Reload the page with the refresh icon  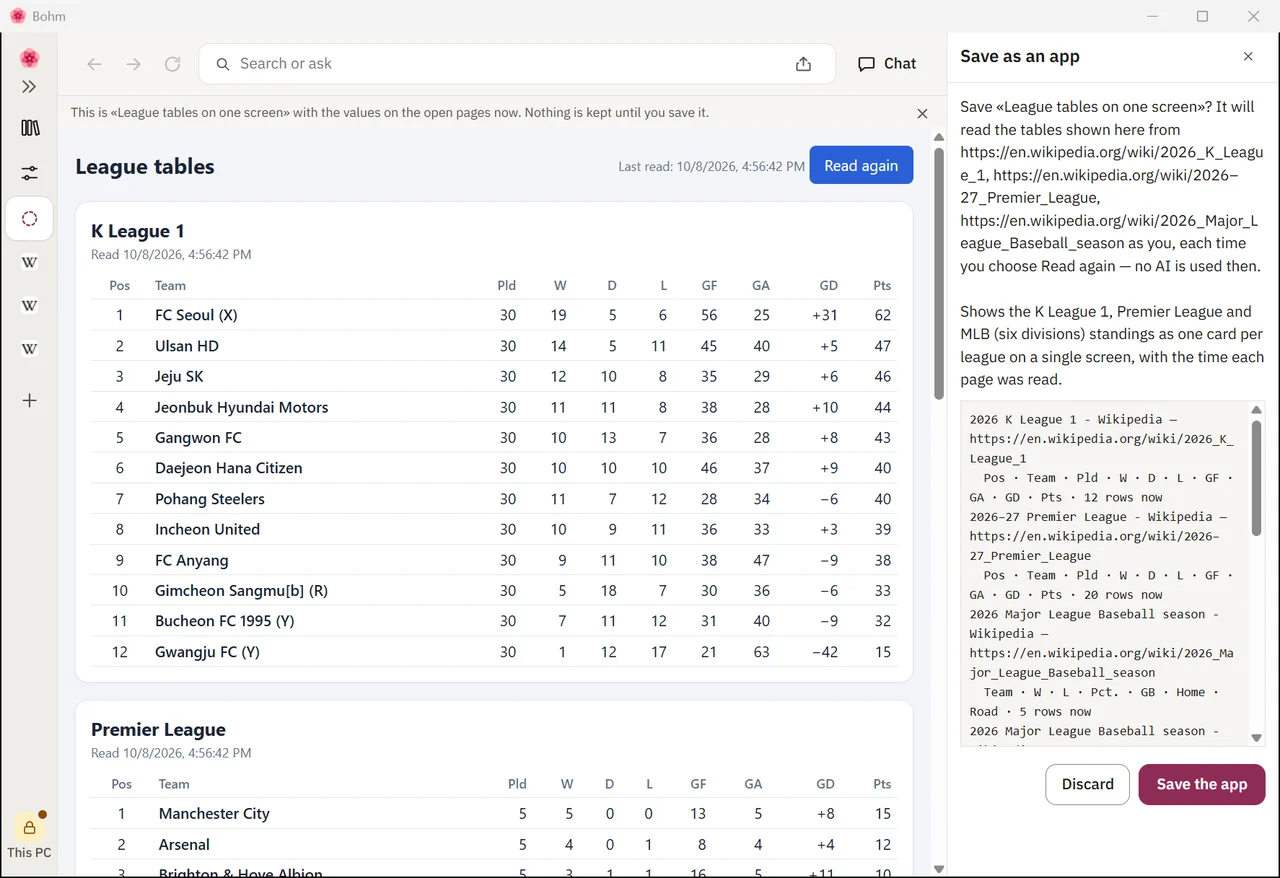(x=173, y=64)
